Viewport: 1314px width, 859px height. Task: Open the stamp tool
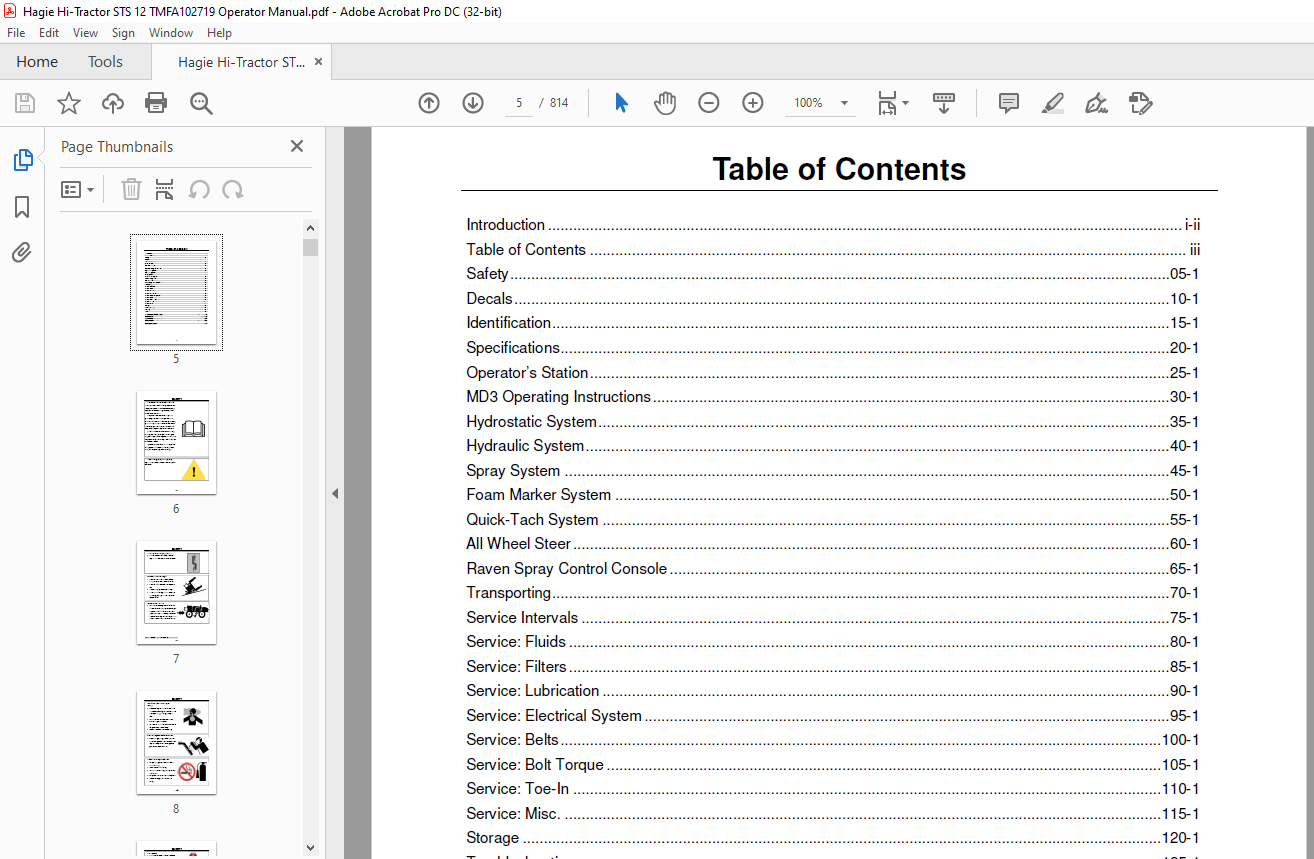coord(1140,103)
